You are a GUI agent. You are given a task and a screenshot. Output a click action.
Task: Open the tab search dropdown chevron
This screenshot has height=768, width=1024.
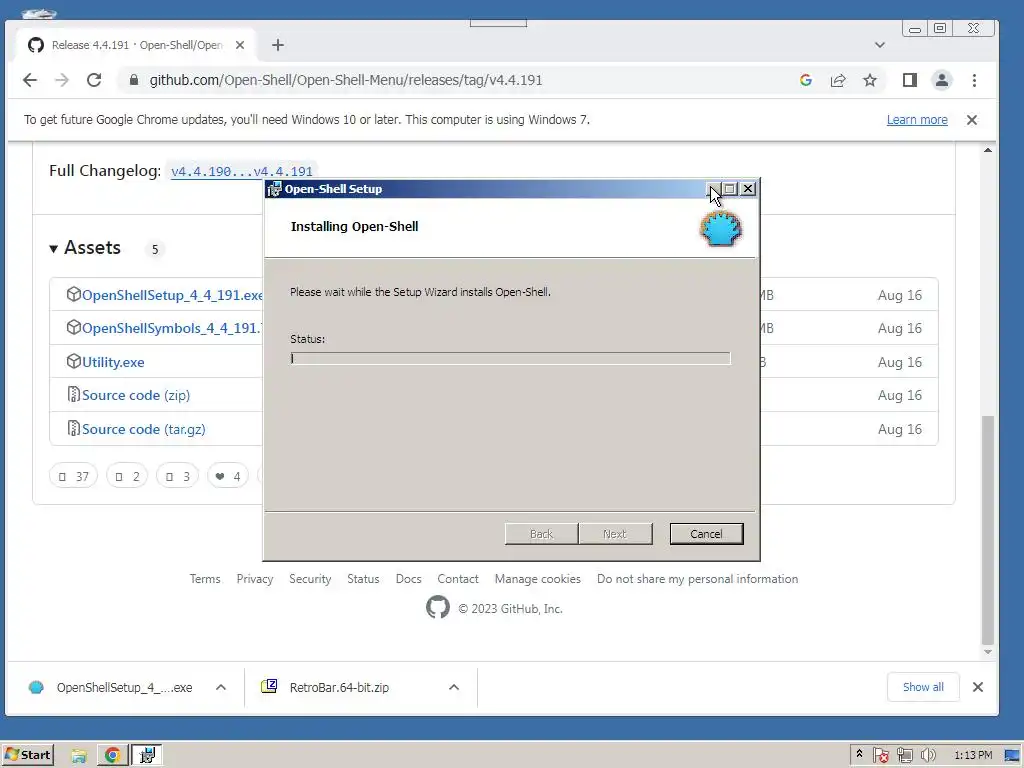(x=880, y=45)
